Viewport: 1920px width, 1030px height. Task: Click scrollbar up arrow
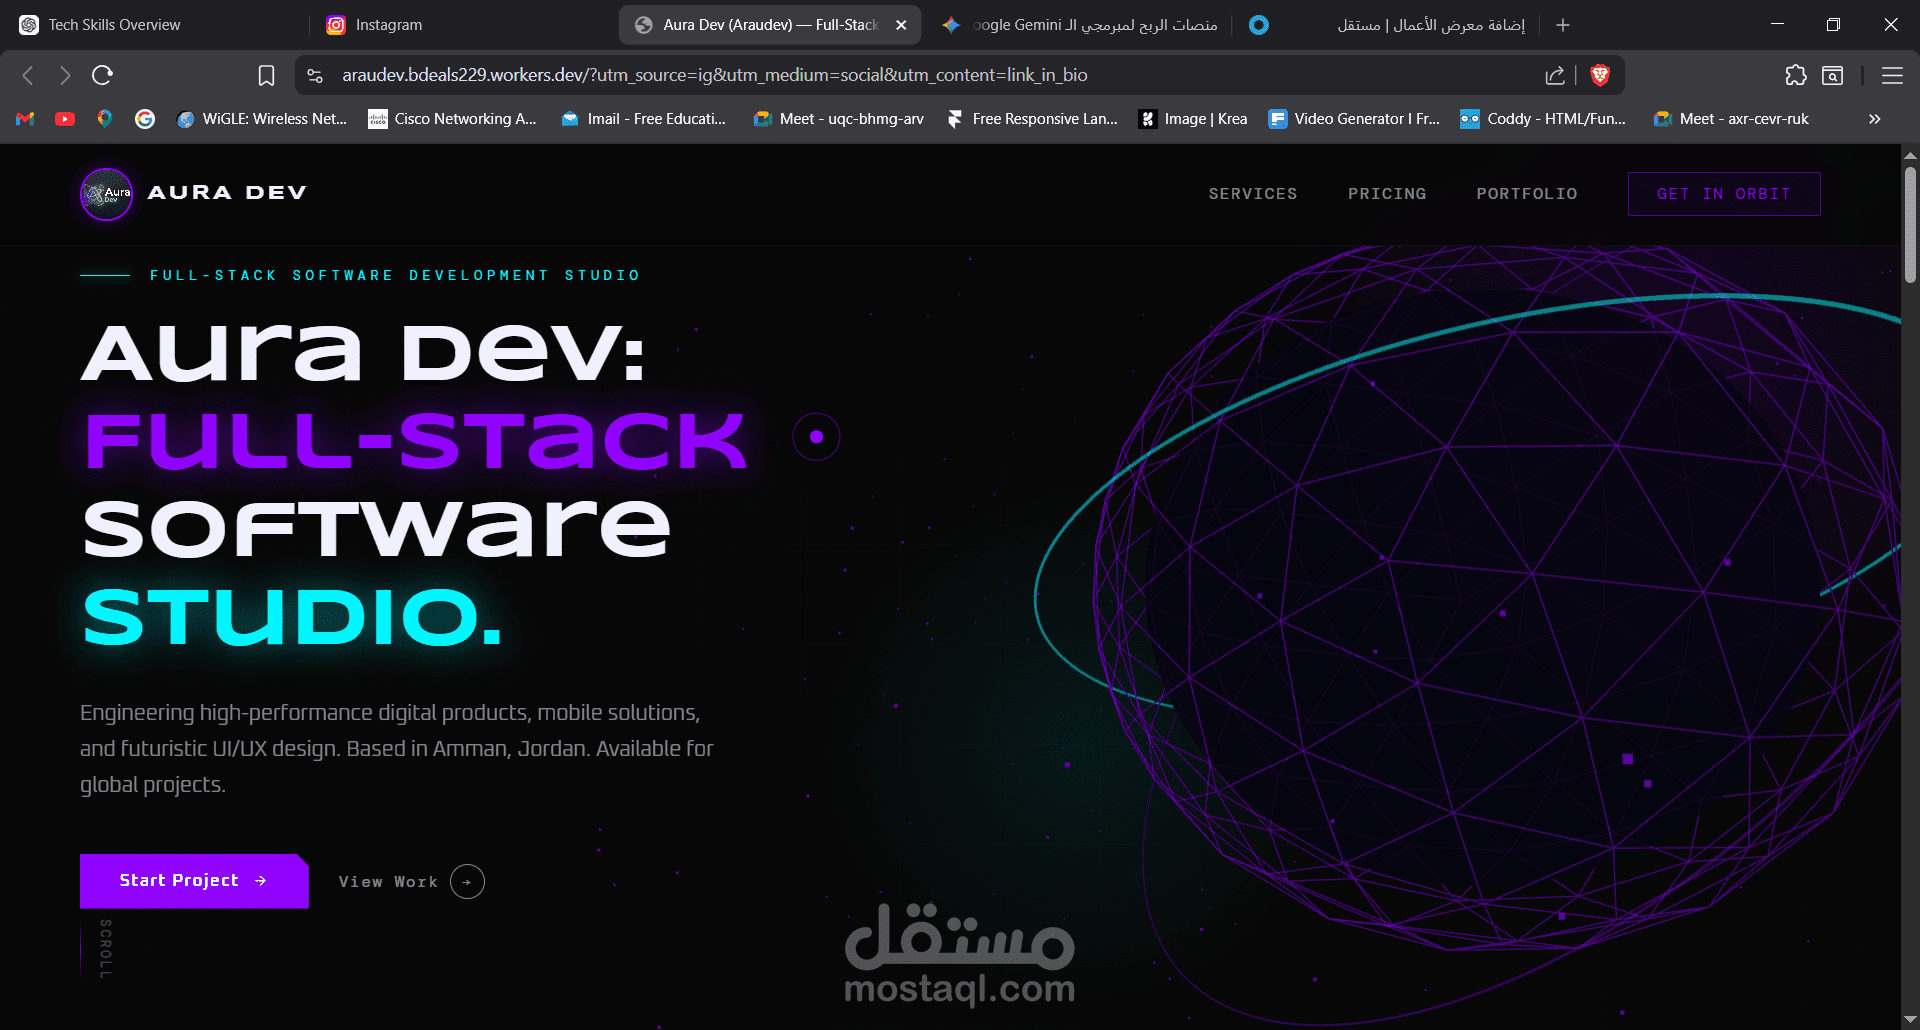1910,155
